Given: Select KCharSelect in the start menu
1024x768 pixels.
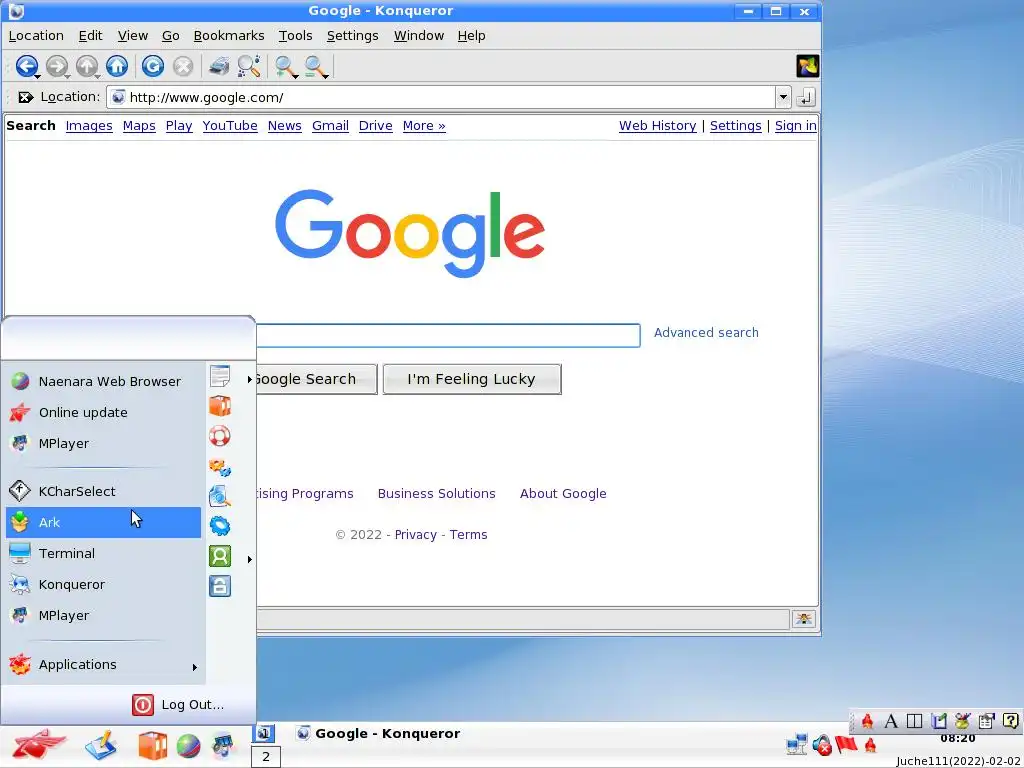Looking at the screenshot, I should 104,491.
